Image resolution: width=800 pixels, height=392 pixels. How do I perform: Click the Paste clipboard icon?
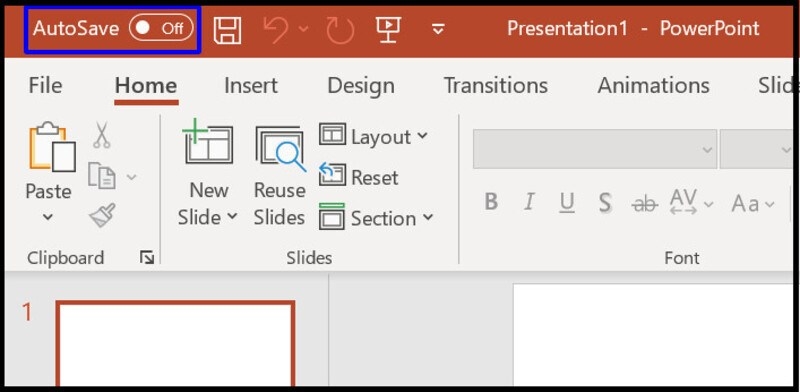(52, 148)
